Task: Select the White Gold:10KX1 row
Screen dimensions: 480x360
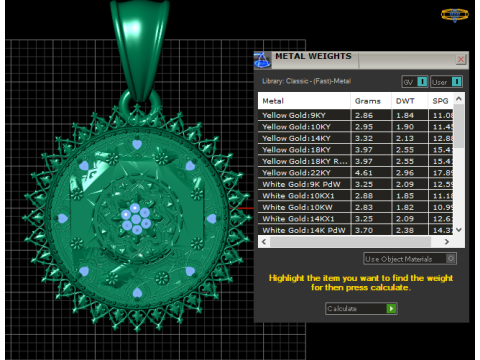Action: [x=355, y=196]
